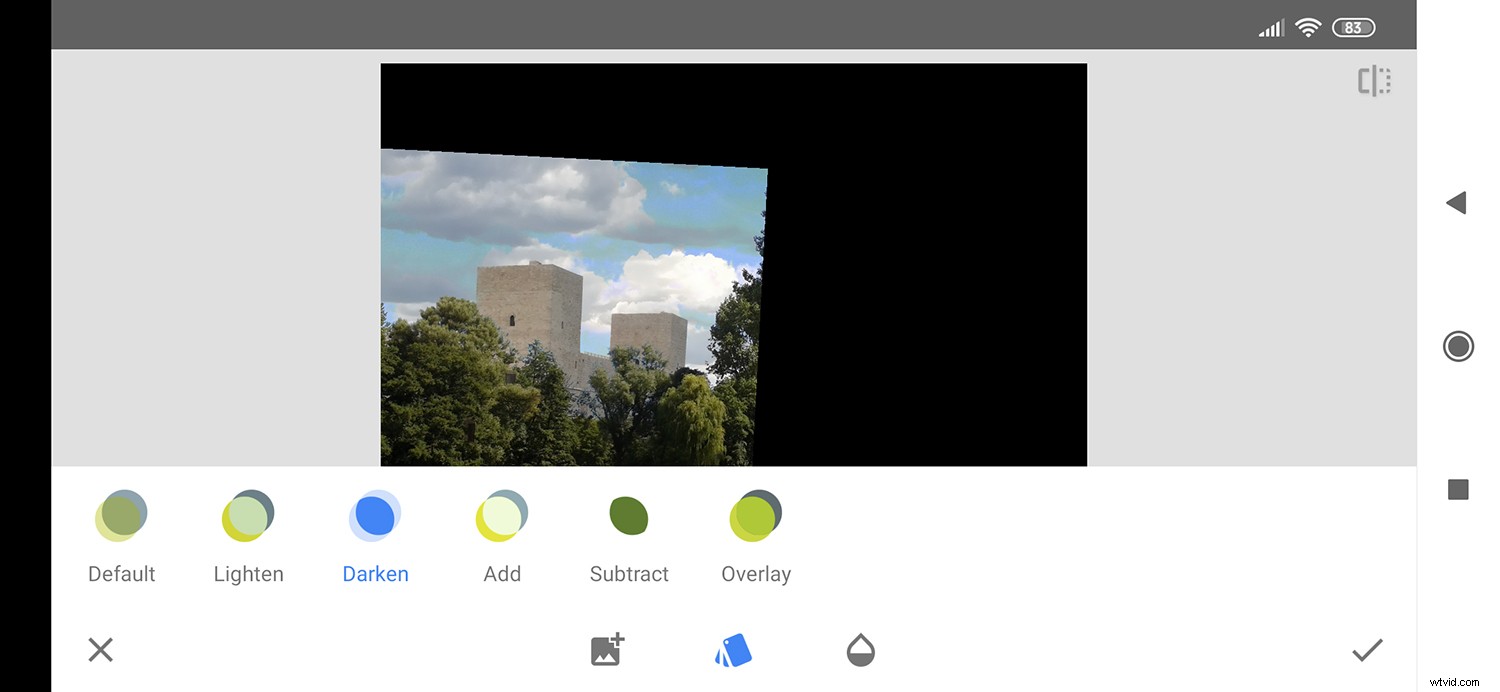Tap the Android home circle button
Screen dimensions: 1500x692
click(x=1458, y=346)
